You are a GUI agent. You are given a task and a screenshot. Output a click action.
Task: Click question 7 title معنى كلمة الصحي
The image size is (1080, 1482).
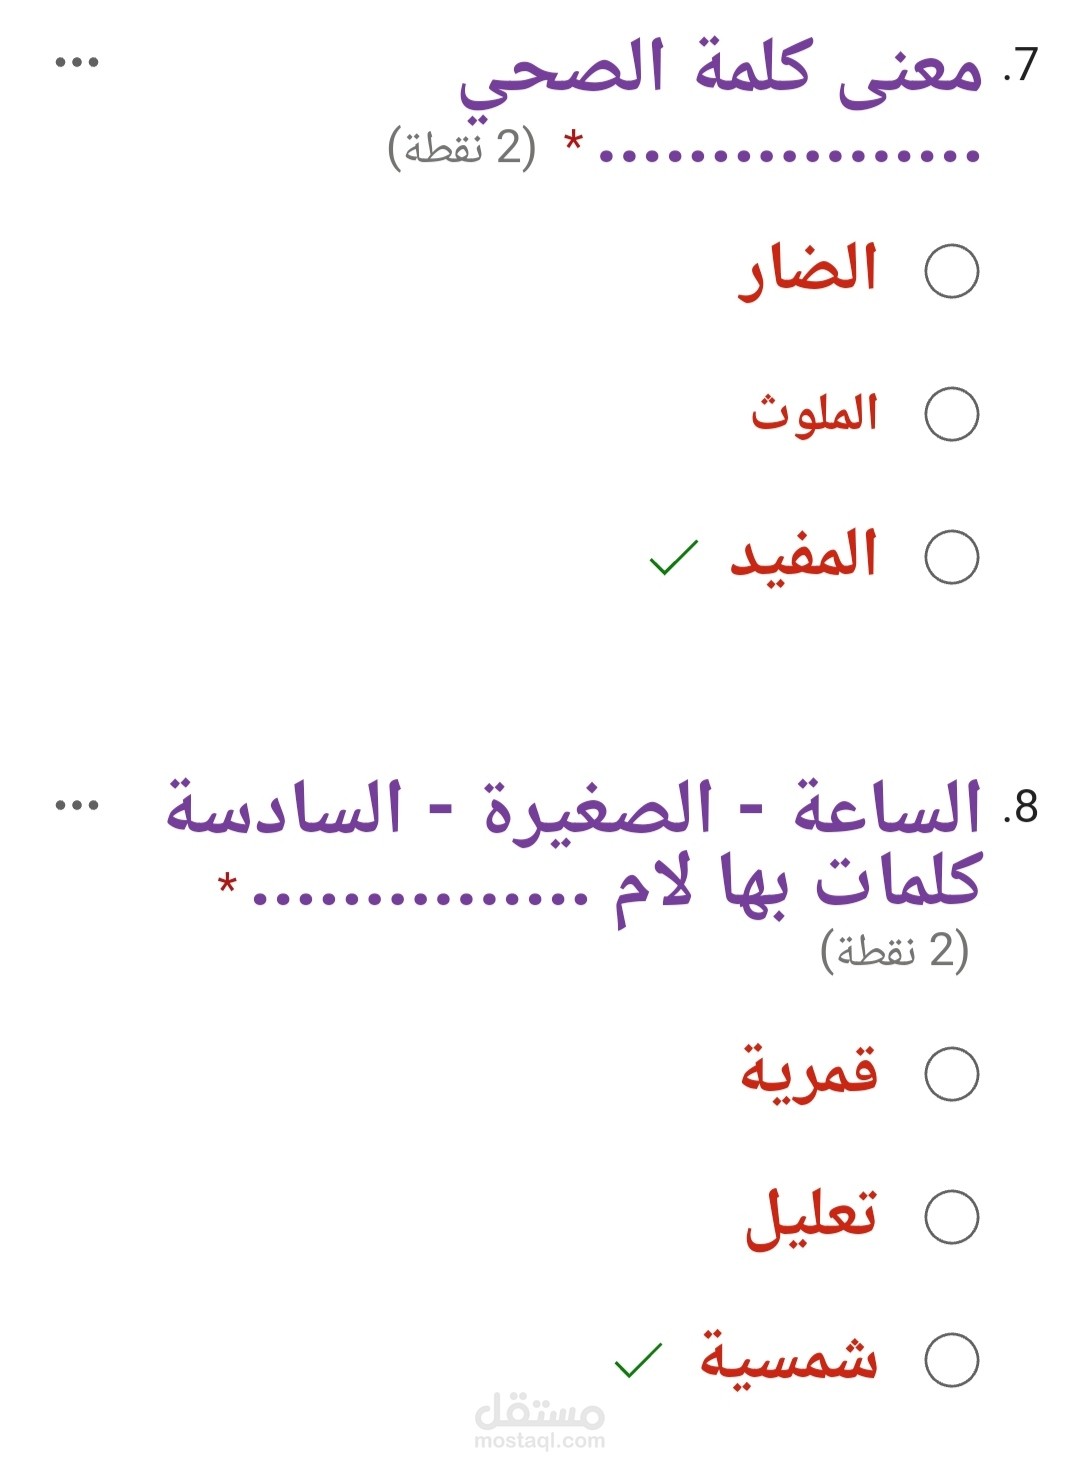coord(720,70)
